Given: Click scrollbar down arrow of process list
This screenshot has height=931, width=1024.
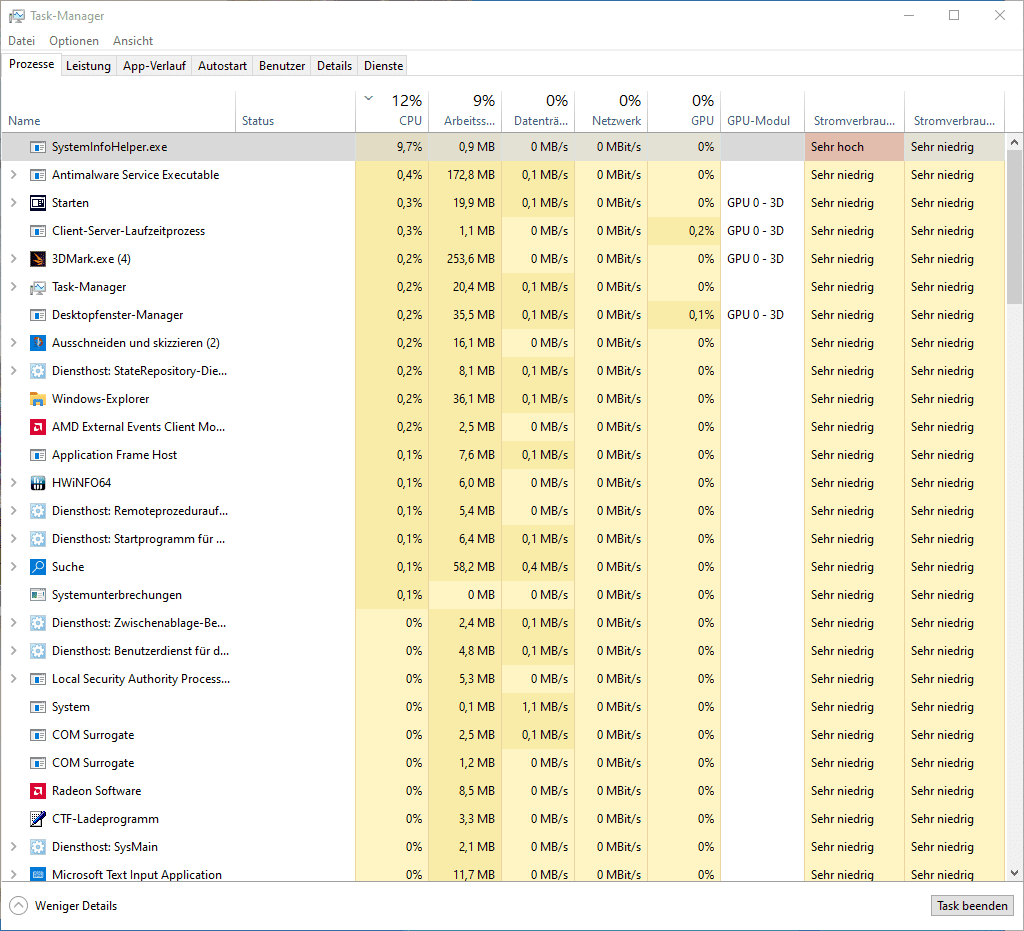Looking at the screenshot, I should coord(1014,873).
